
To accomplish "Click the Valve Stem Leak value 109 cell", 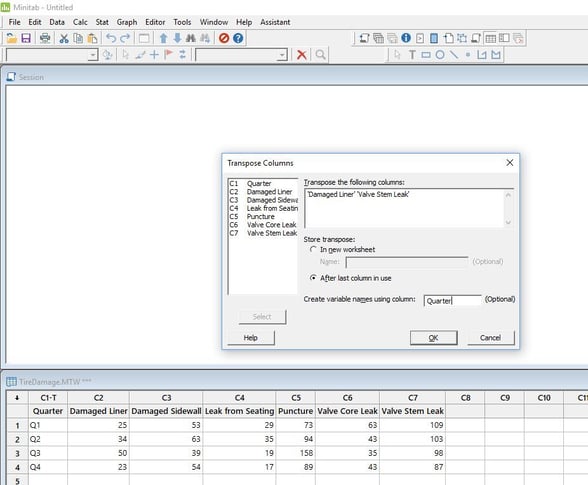I will click(412, 425).
